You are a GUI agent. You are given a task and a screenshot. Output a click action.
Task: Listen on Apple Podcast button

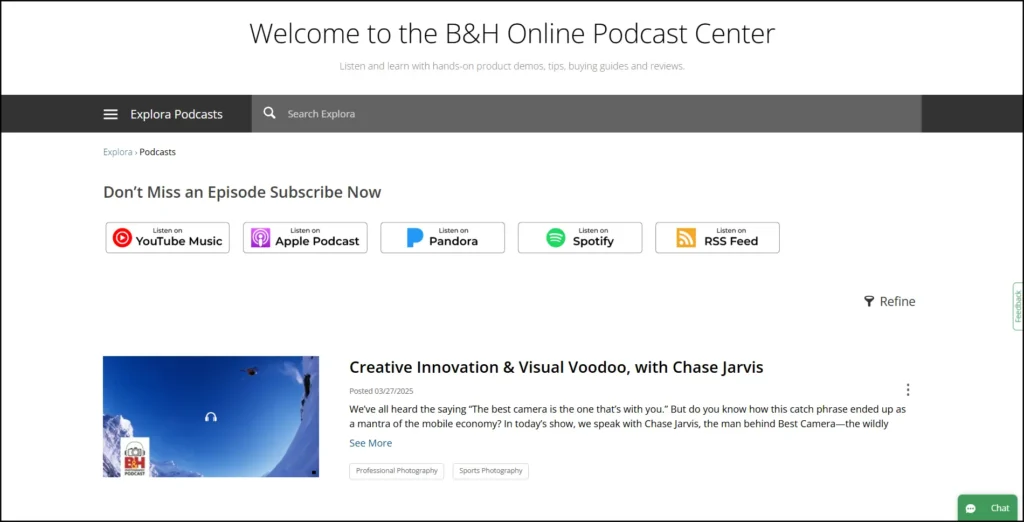pos(305,238)
